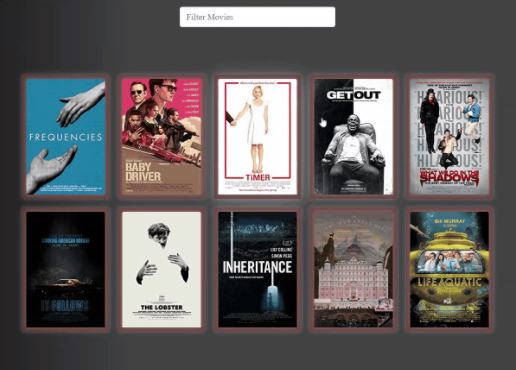Viewport: 516px width, 370px height.
Task: Open the Frequencies movie poster
Action: click(66, 137)
